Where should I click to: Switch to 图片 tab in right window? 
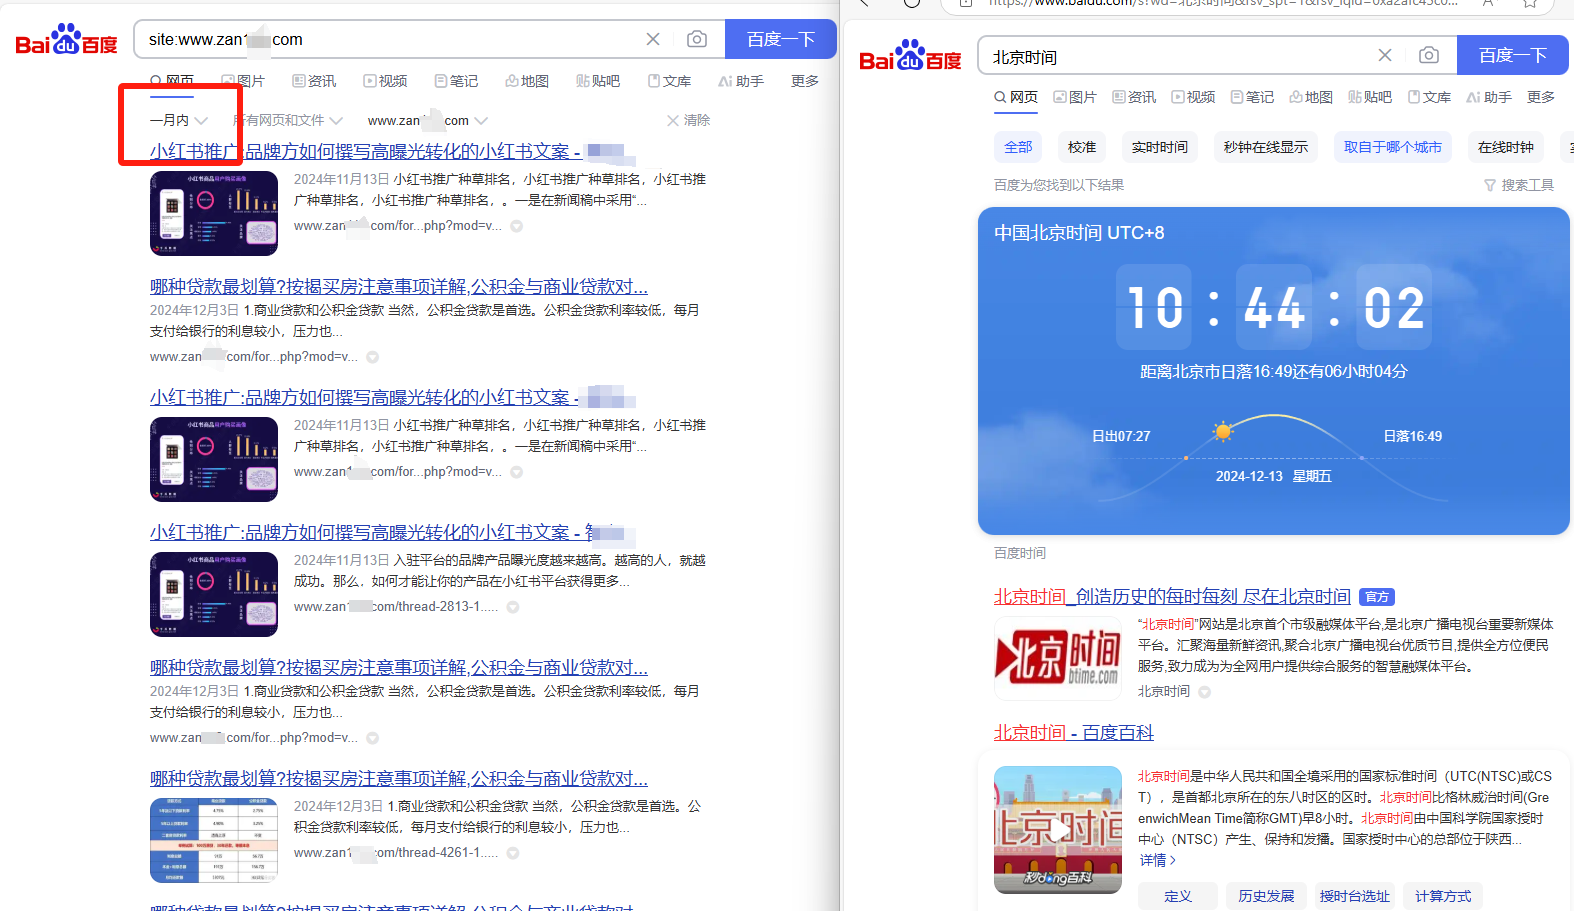[1075, 97]
